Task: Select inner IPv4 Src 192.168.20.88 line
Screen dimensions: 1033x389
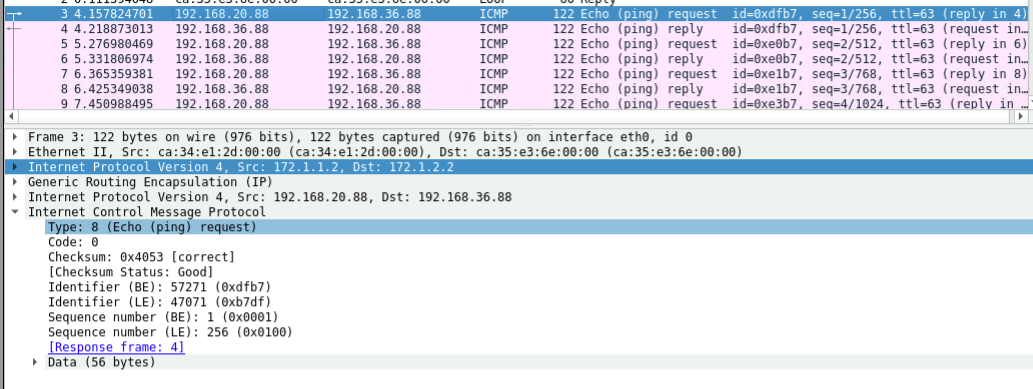Action: 269,197
